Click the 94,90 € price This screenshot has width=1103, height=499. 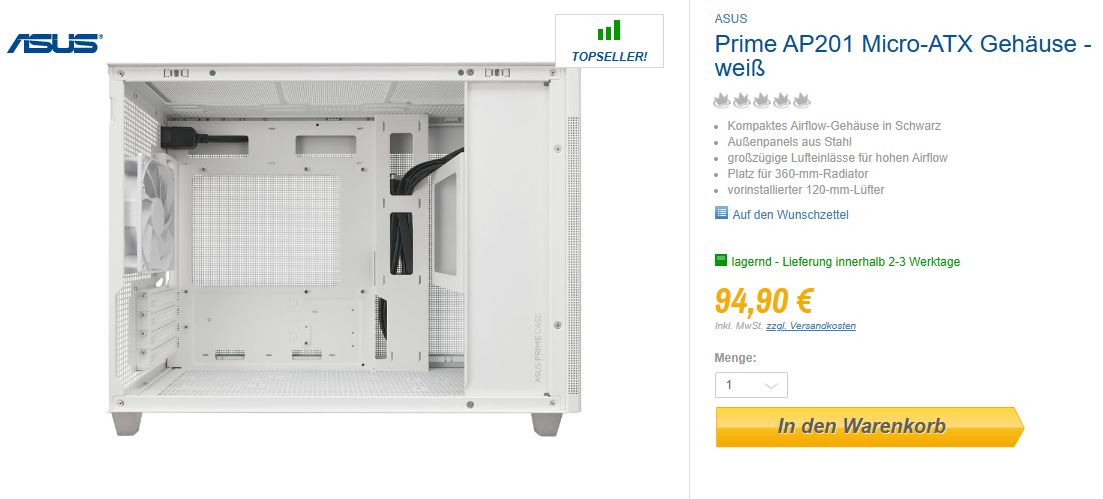[764, 301]
